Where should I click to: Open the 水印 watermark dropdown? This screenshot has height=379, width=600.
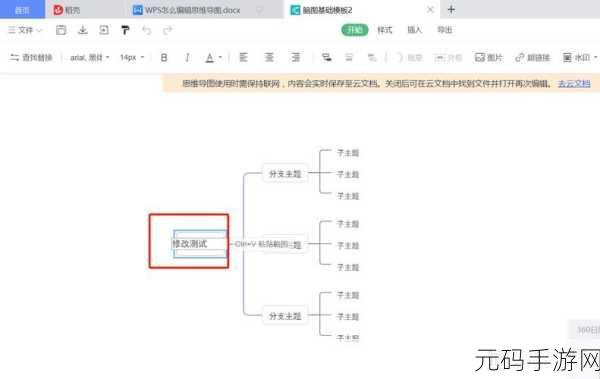coord(580,57)
